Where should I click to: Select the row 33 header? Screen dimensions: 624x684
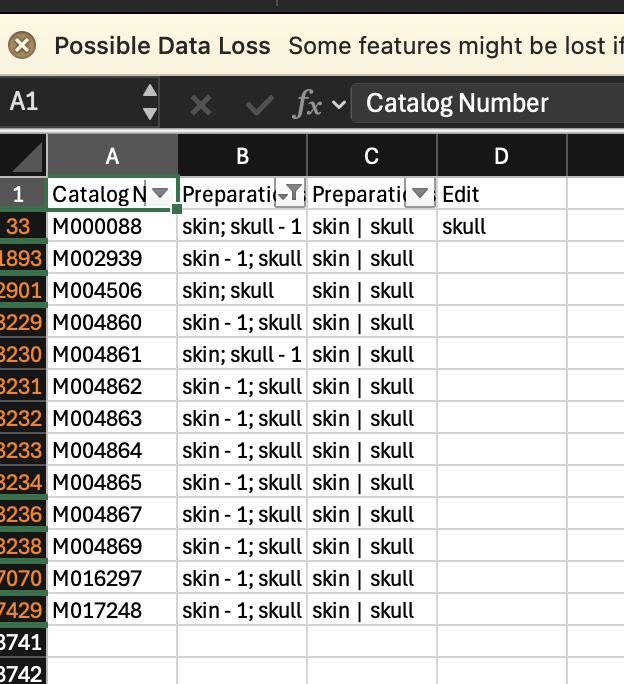(x=20, y=227)
